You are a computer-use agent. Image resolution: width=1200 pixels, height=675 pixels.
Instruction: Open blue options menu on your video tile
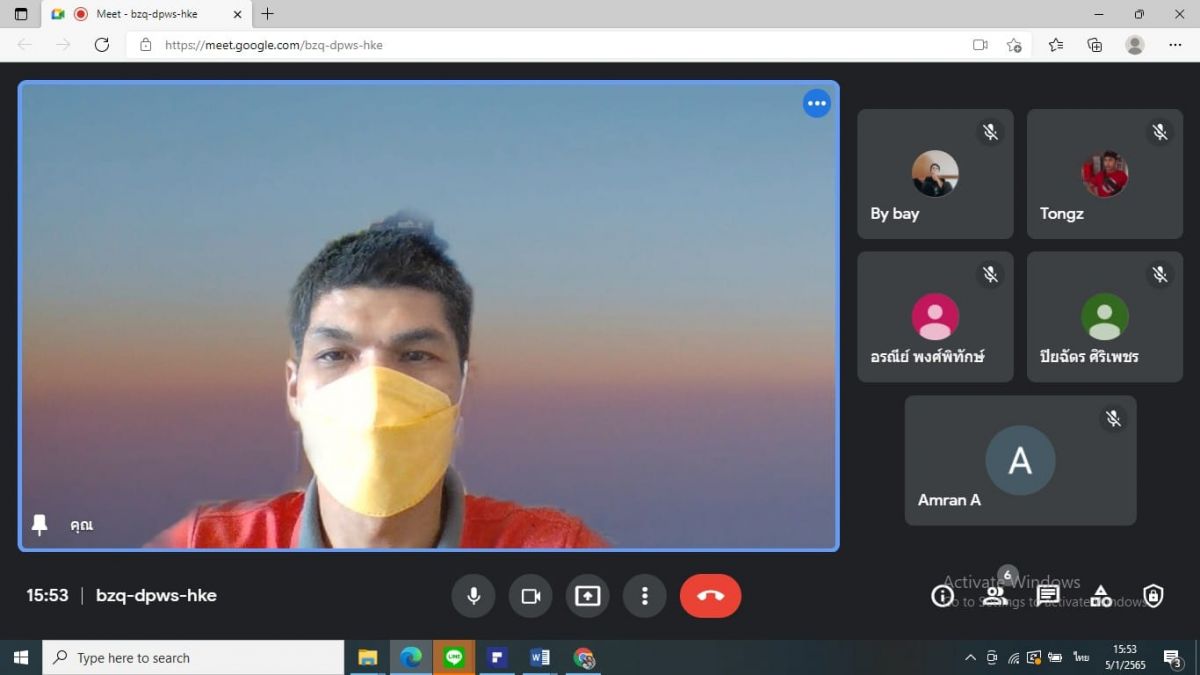[817, 104]
